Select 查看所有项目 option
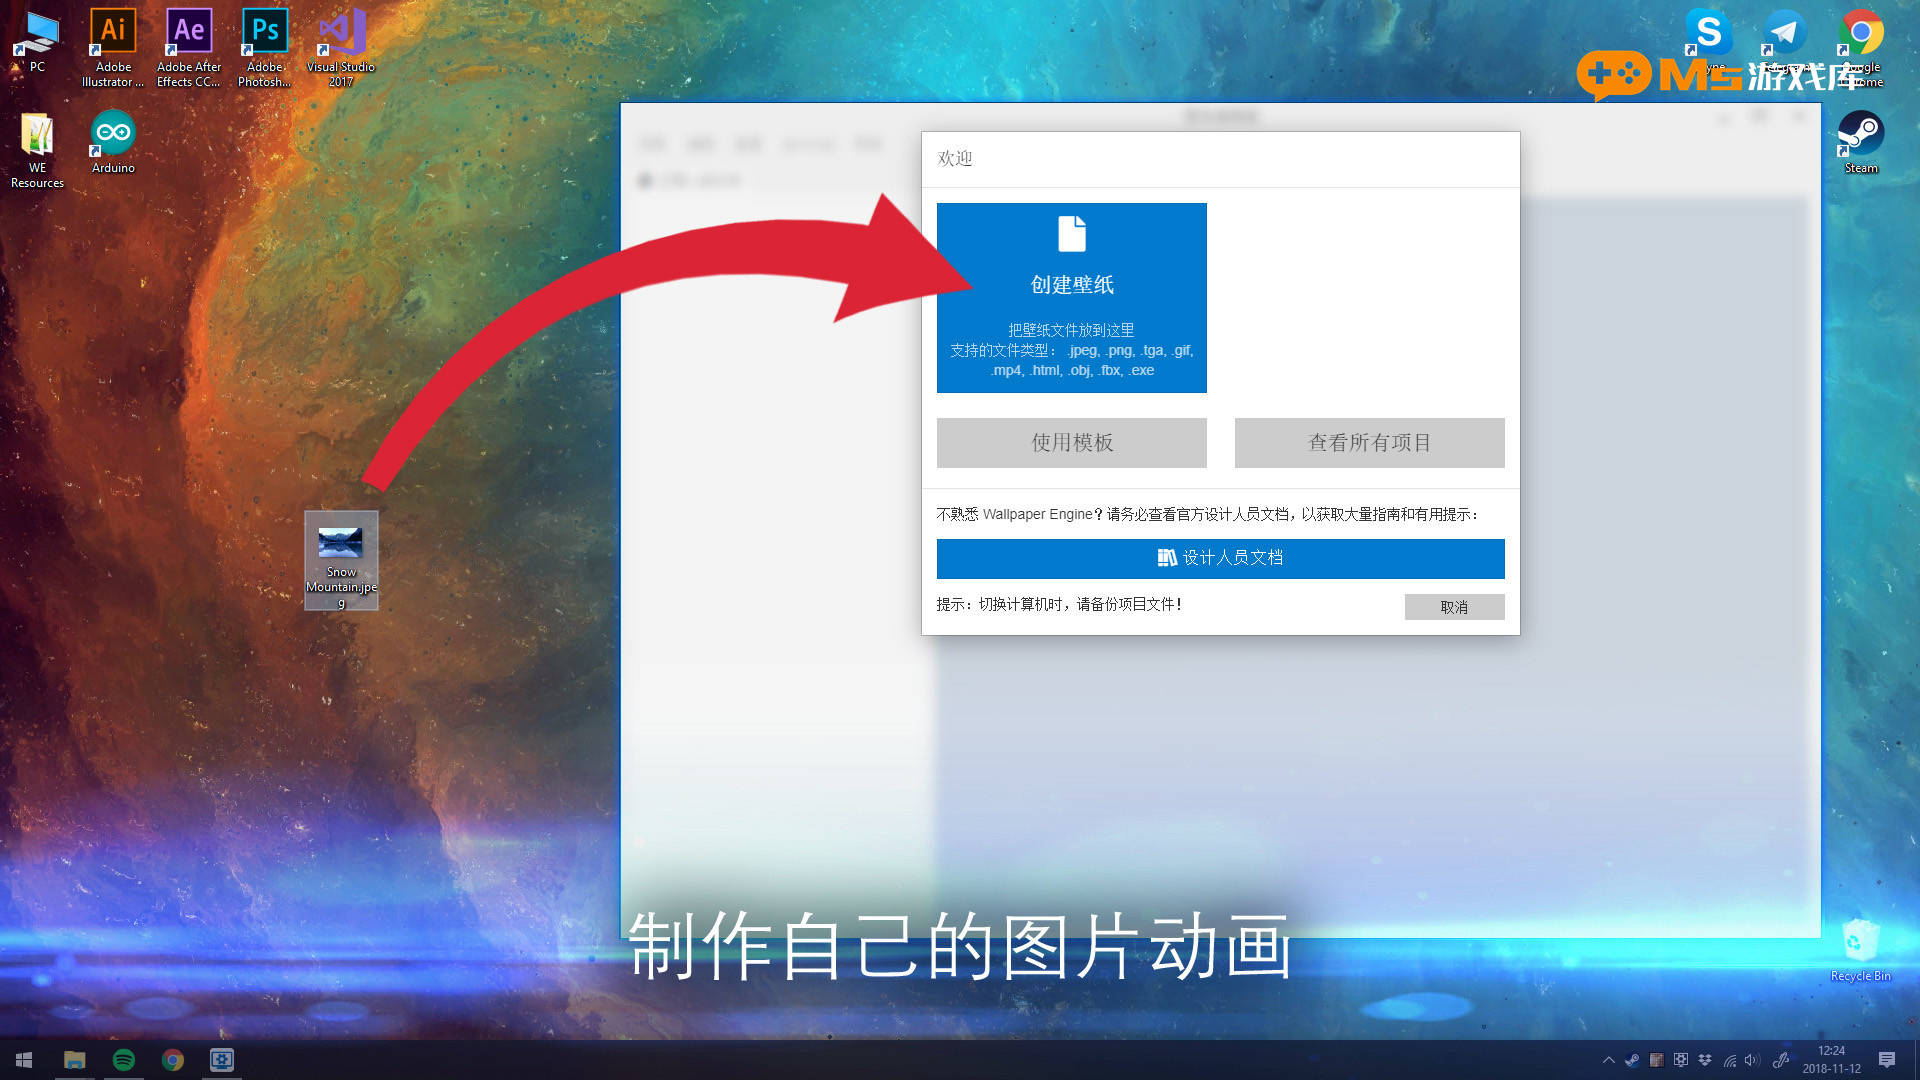This screenshot has width=1920, height=1080. [1369, 442]
